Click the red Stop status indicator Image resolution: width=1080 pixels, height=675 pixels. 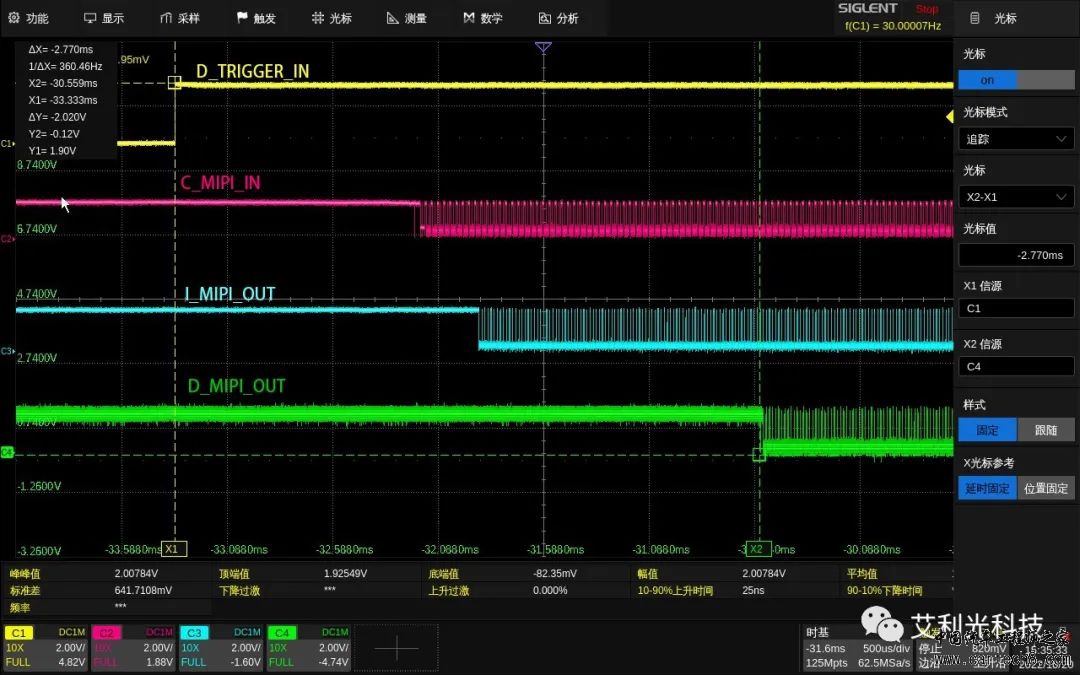(926, 9)
